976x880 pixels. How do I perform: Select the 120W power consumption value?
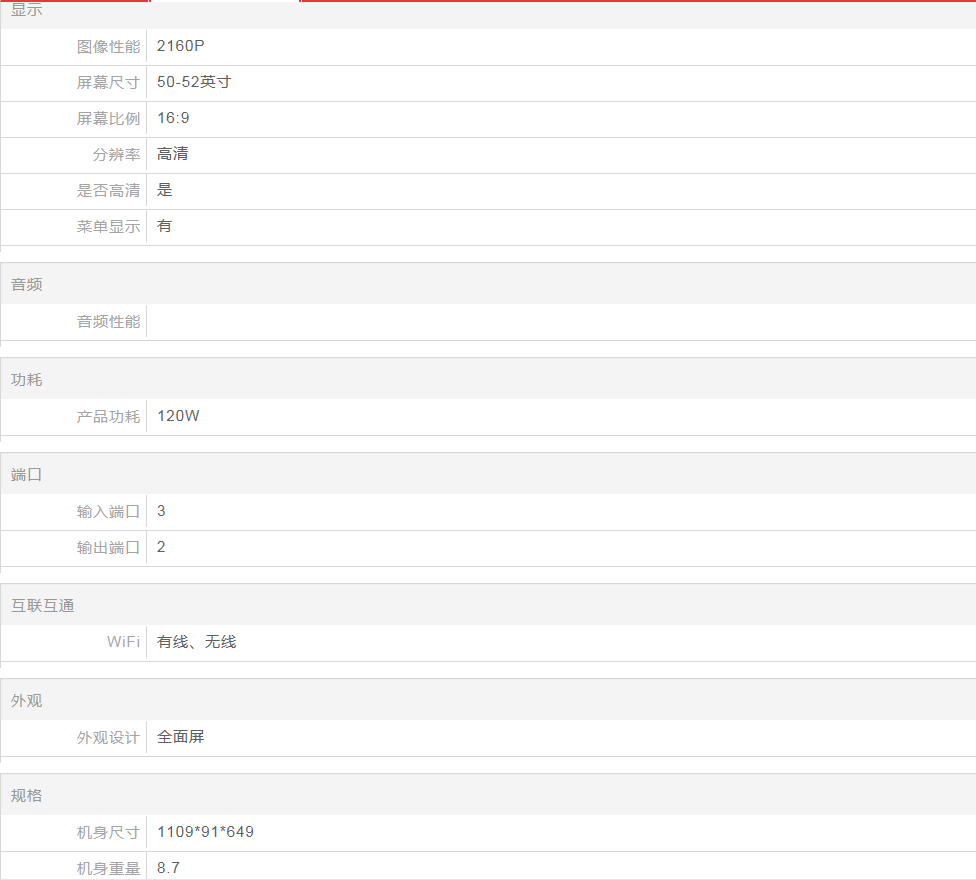tap(178, 416)
